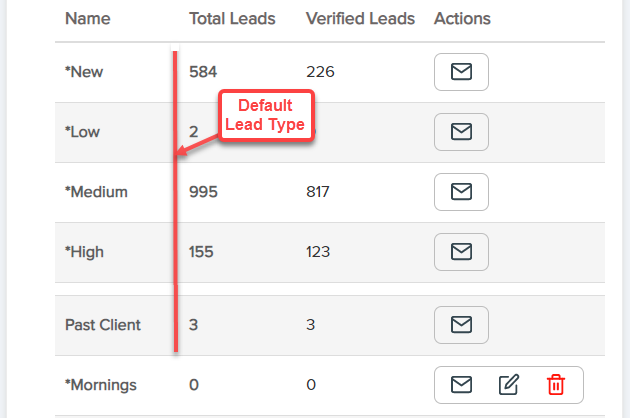
Task: Select the *Medium lead type name
Action: (96, 191)
